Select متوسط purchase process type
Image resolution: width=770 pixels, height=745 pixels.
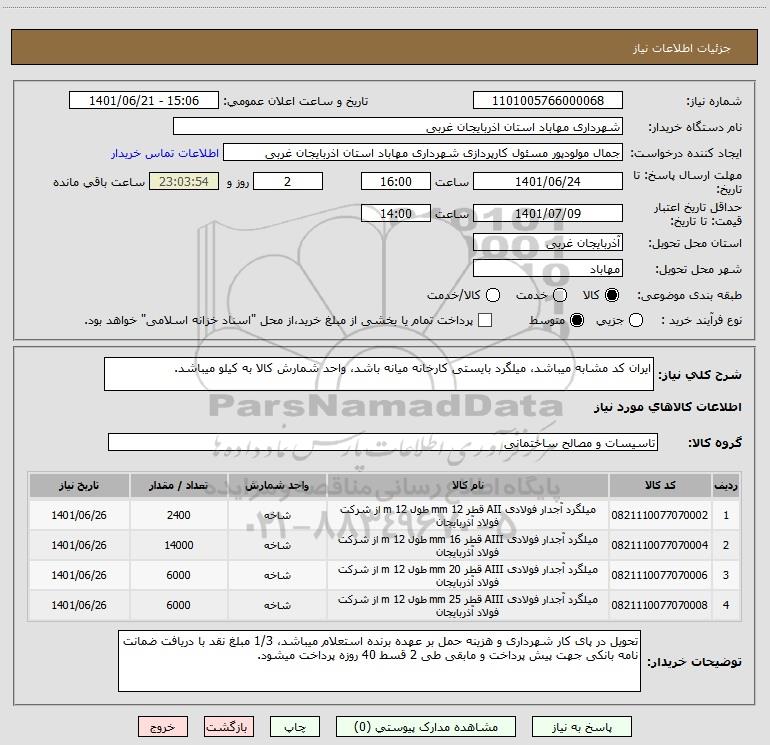[x=577, y=320]
